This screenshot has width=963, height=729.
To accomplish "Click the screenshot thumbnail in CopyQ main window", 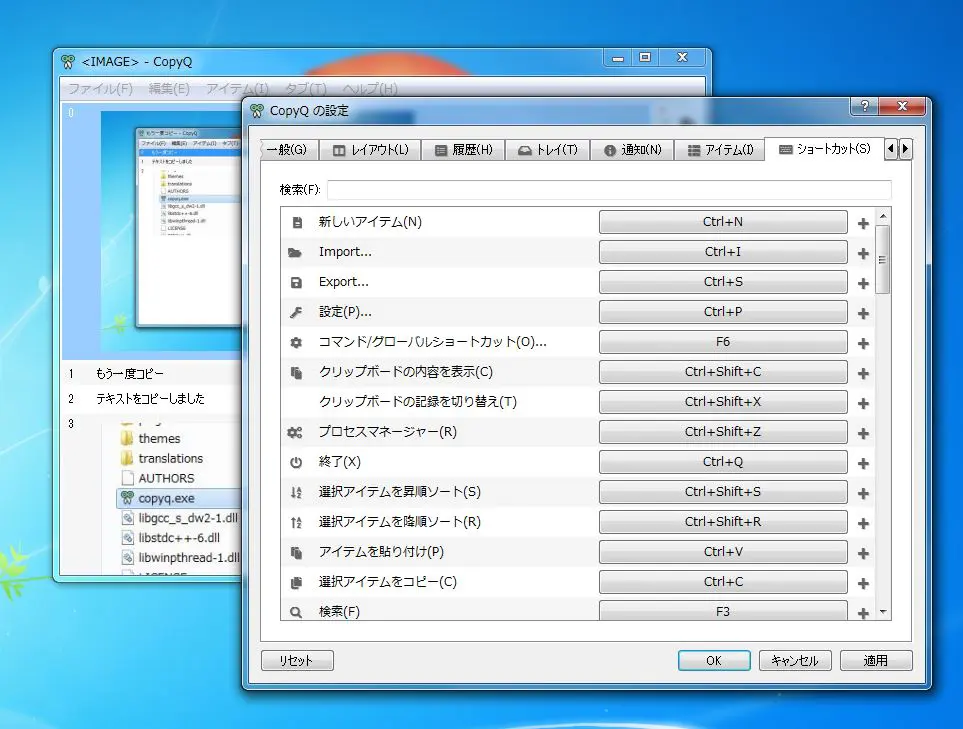I will tap(172, 232).
